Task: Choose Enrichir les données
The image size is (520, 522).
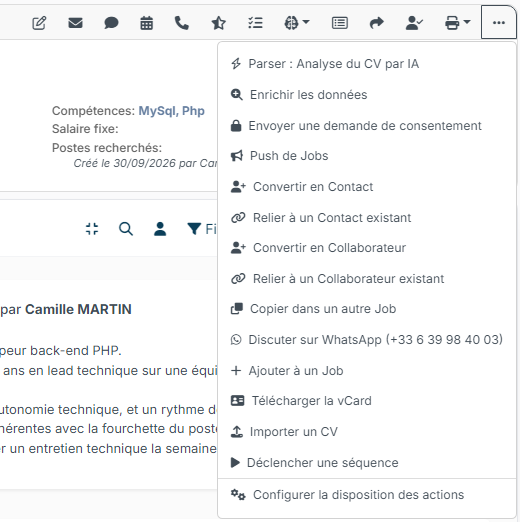Action: pos(367,95)
